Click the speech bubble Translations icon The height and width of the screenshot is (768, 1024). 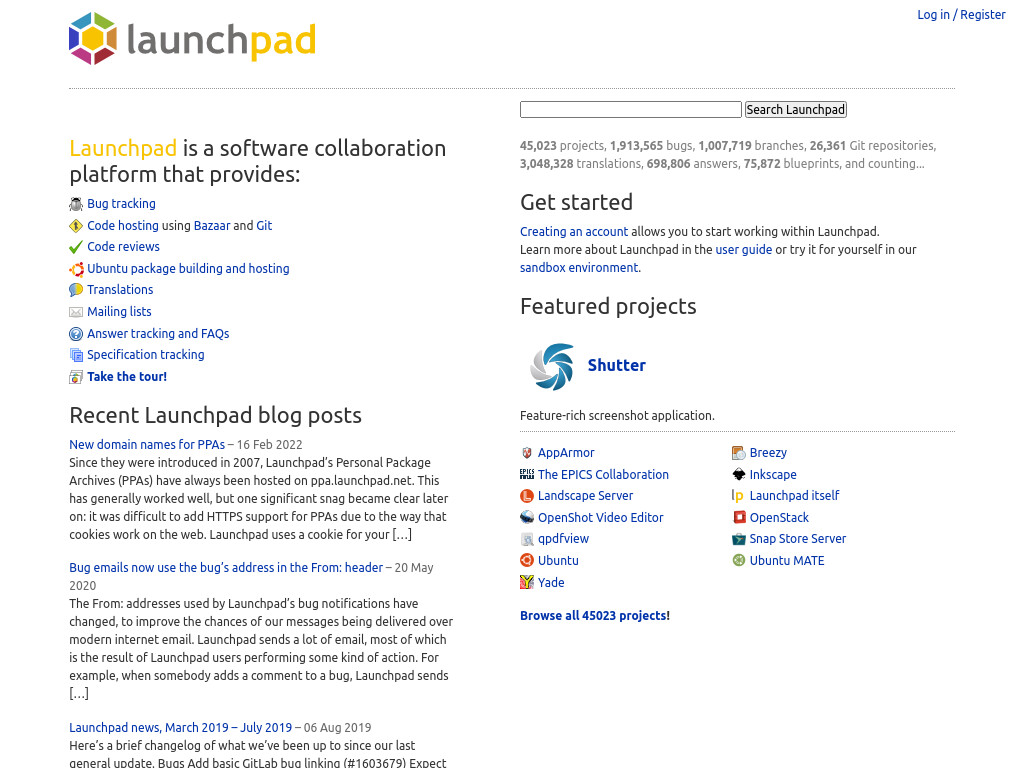[76, 290]
